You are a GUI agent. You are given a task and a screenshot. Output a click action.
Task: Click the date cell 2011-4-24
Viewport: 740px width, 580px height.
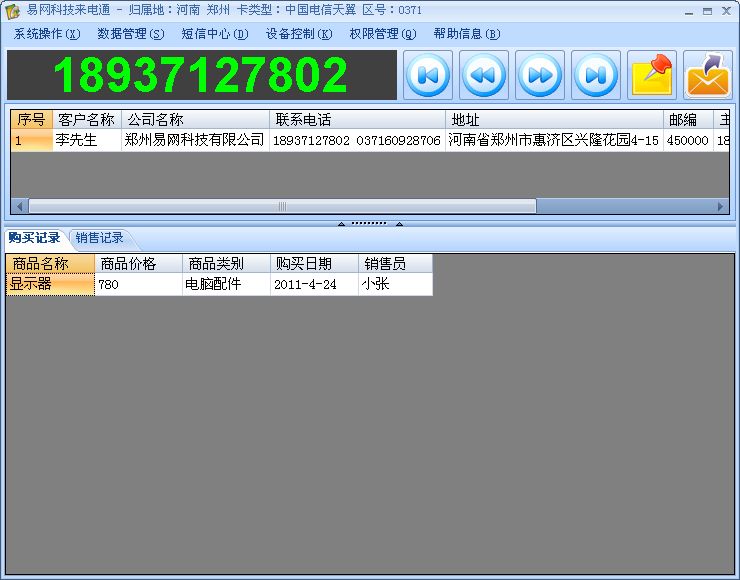tap(314, 284)
